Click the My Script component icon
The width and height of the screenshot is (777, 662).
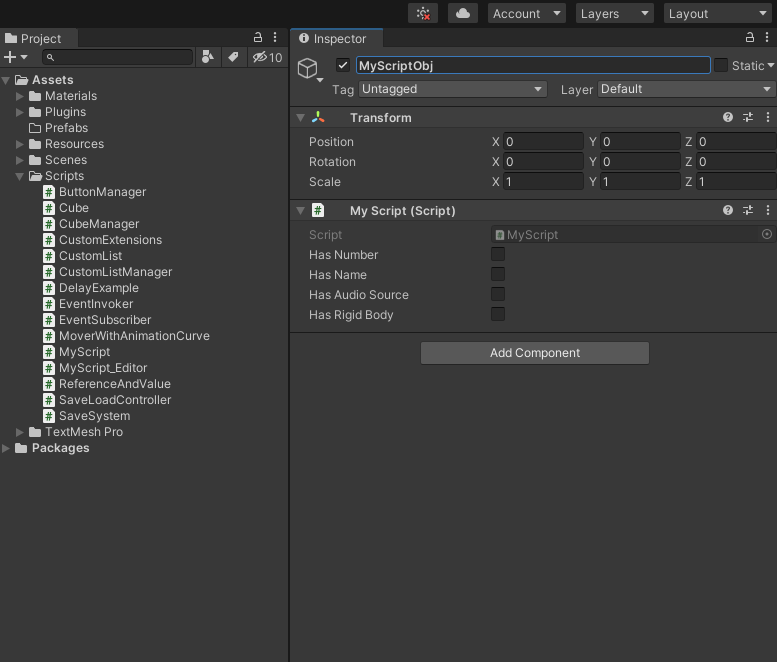(318, 210)
